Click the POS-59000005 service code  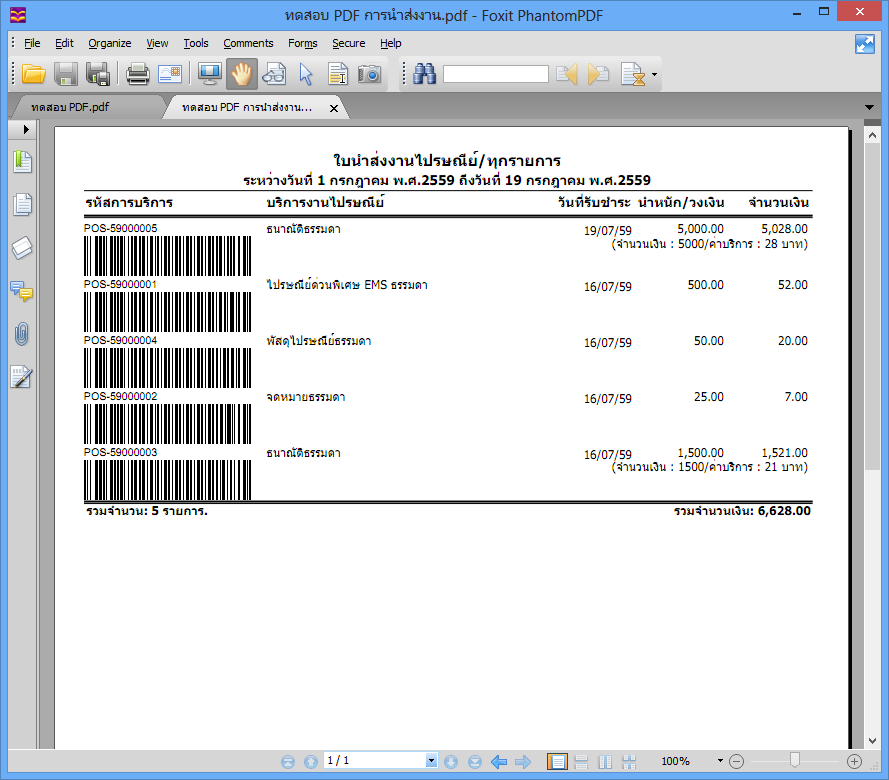pyautogui.click(x=120, y=228)
